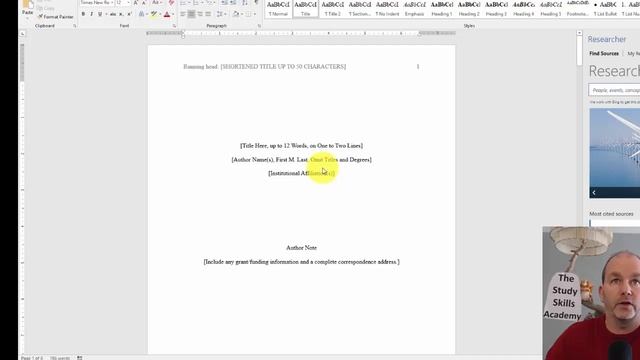Align text right
Viewport: 640px width, 360px height.
click(x=200, y=14)
